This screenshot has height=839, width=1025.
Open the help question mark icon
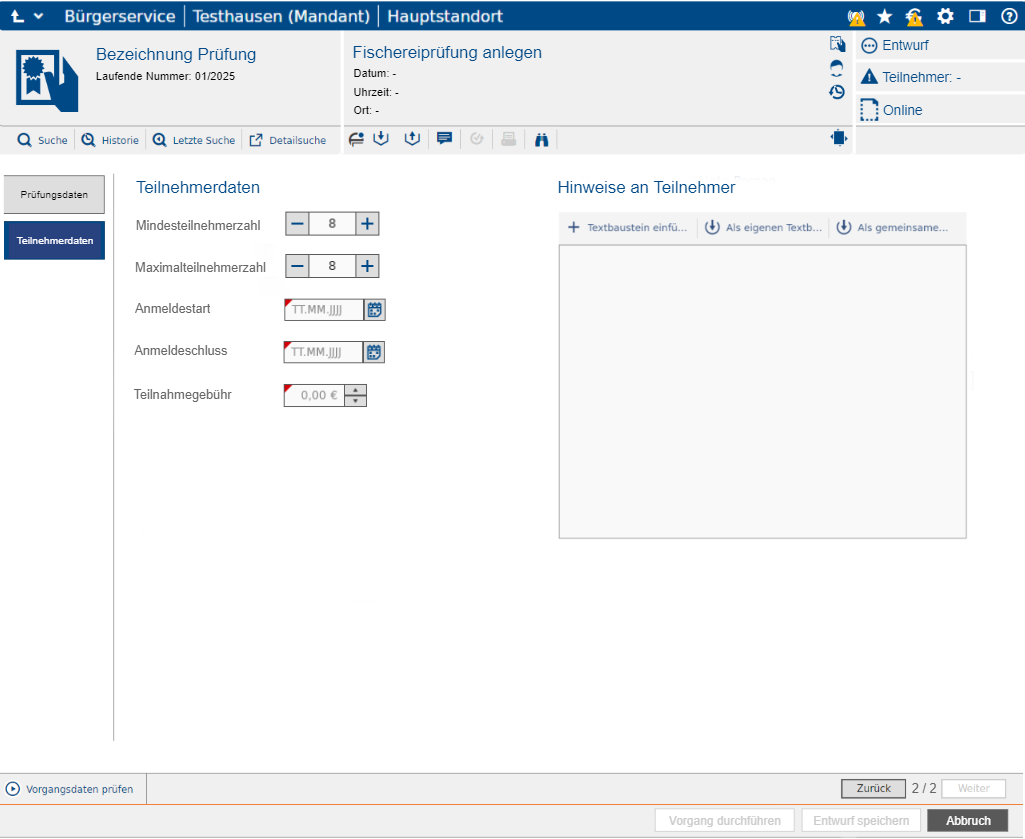click(x=1008, y=16)
